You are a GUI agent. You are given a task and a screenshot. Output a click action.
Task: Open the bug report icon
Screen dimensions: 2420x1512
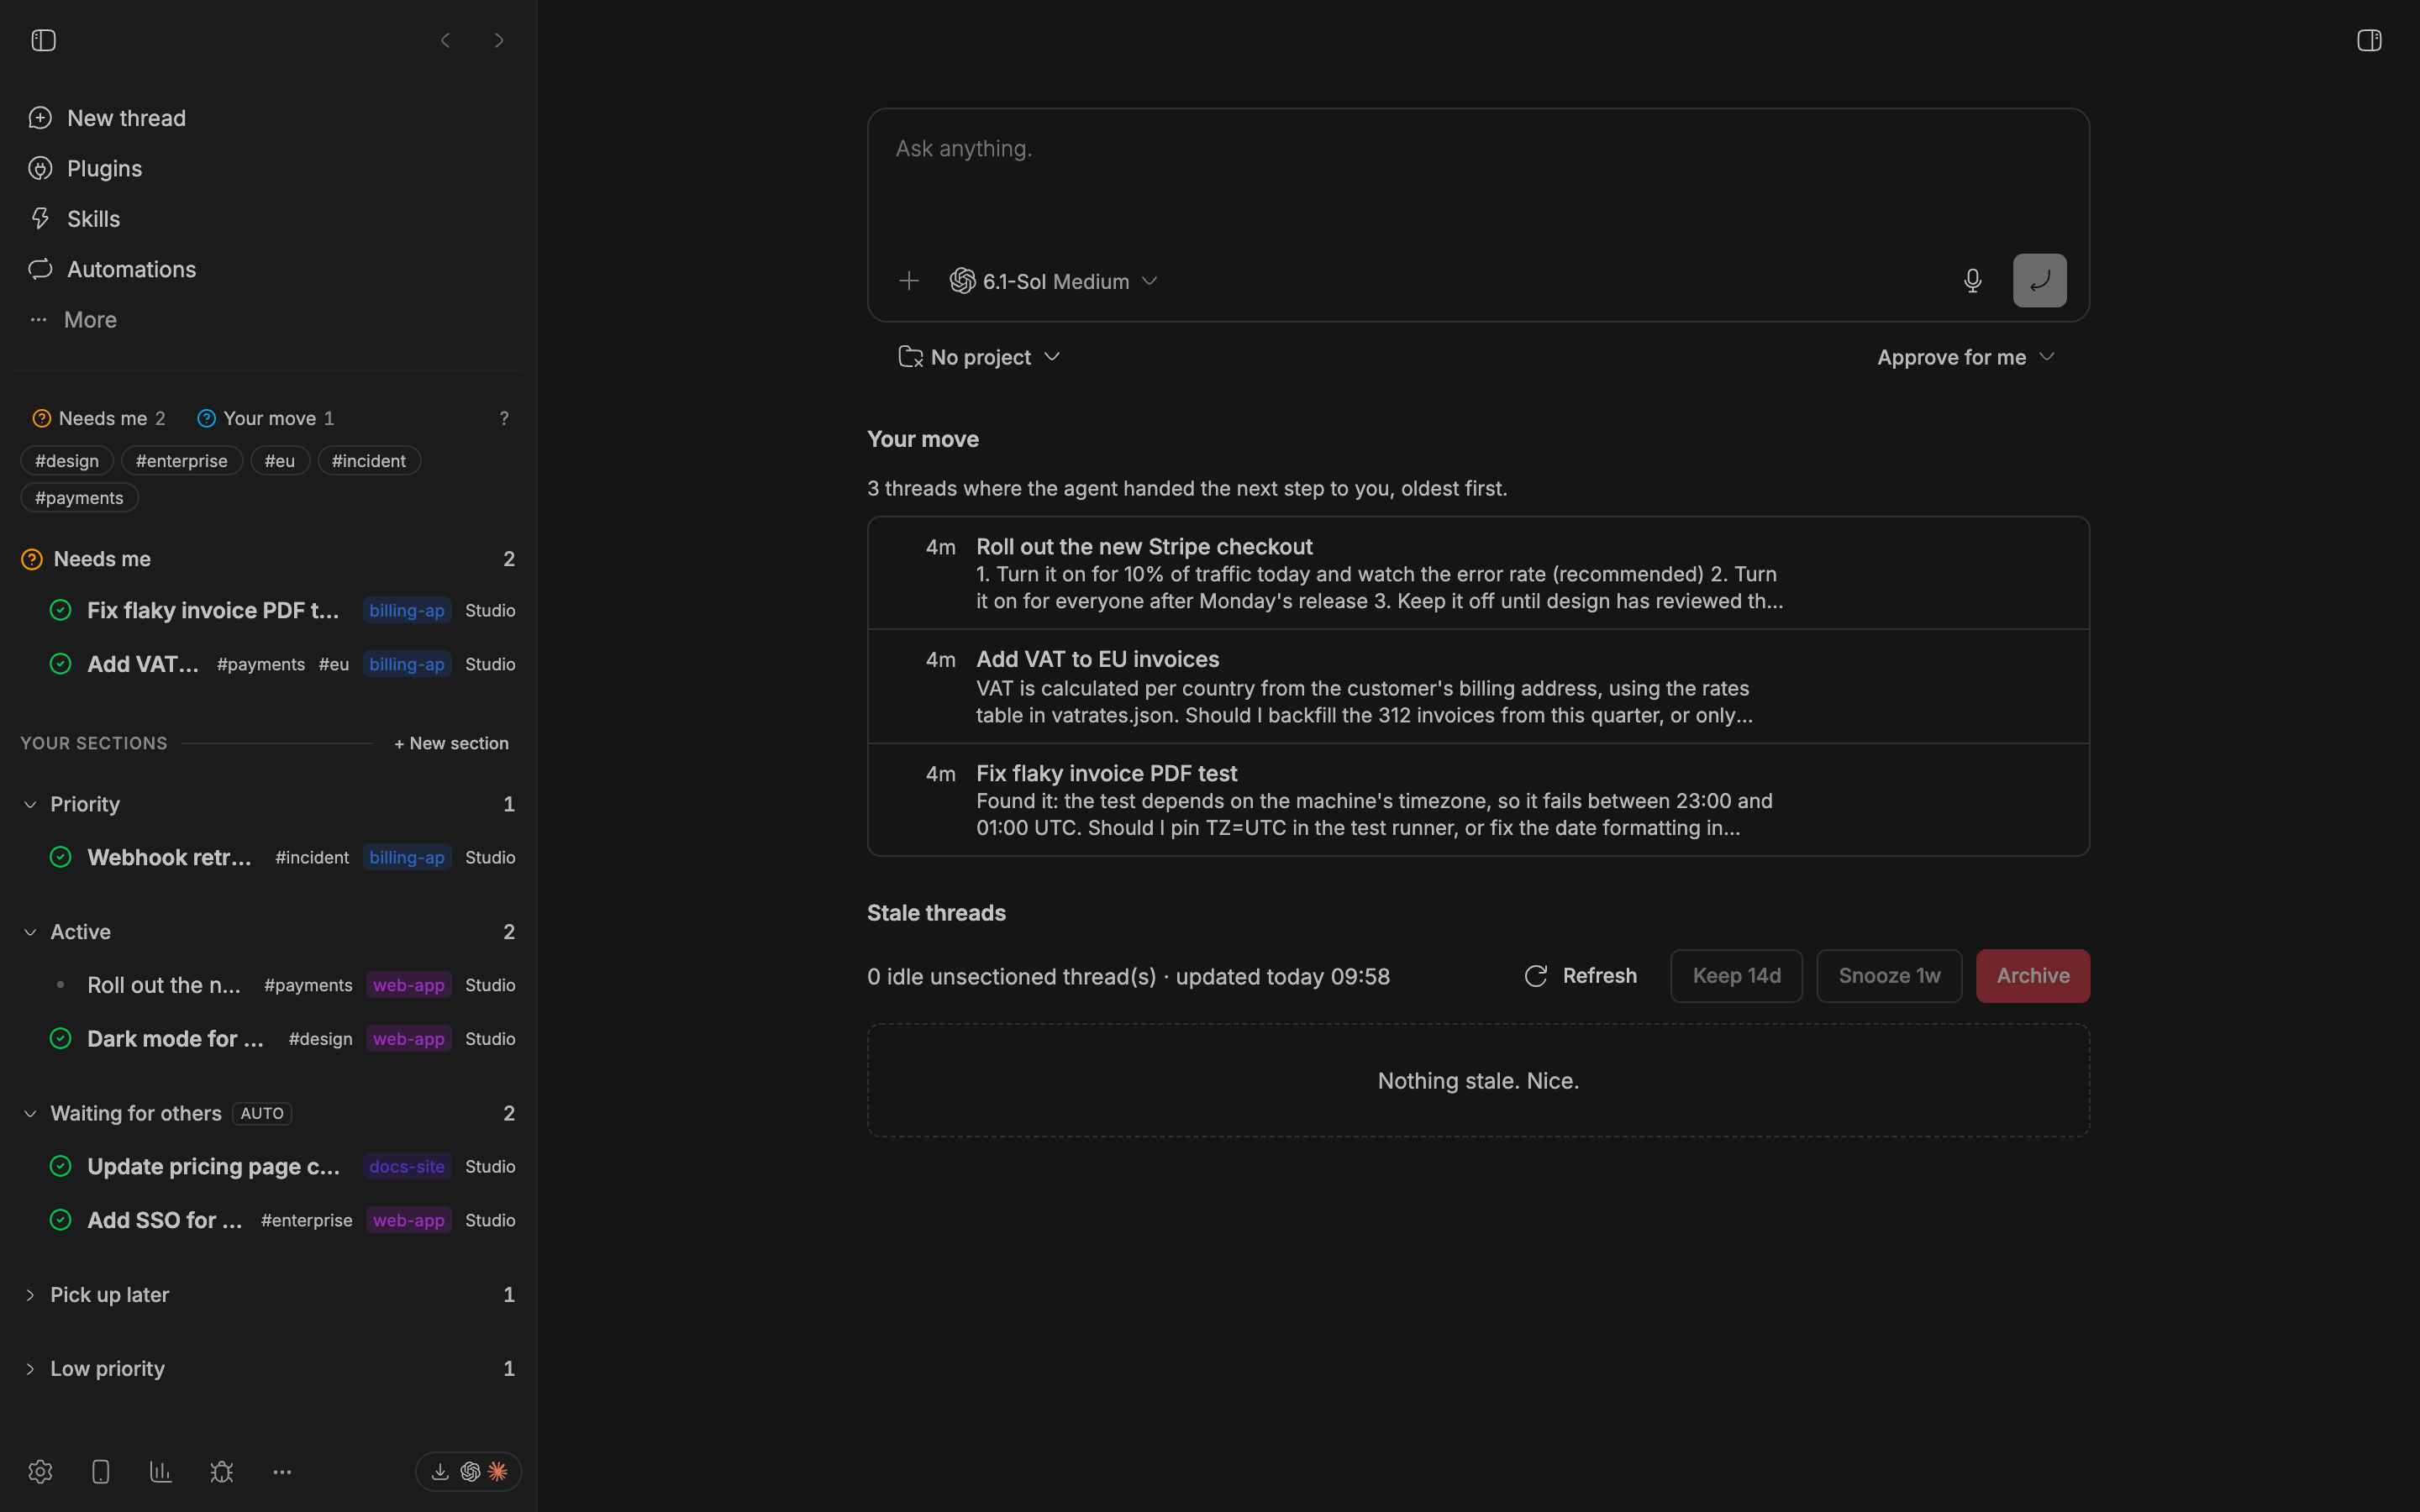click(222, 1471)
